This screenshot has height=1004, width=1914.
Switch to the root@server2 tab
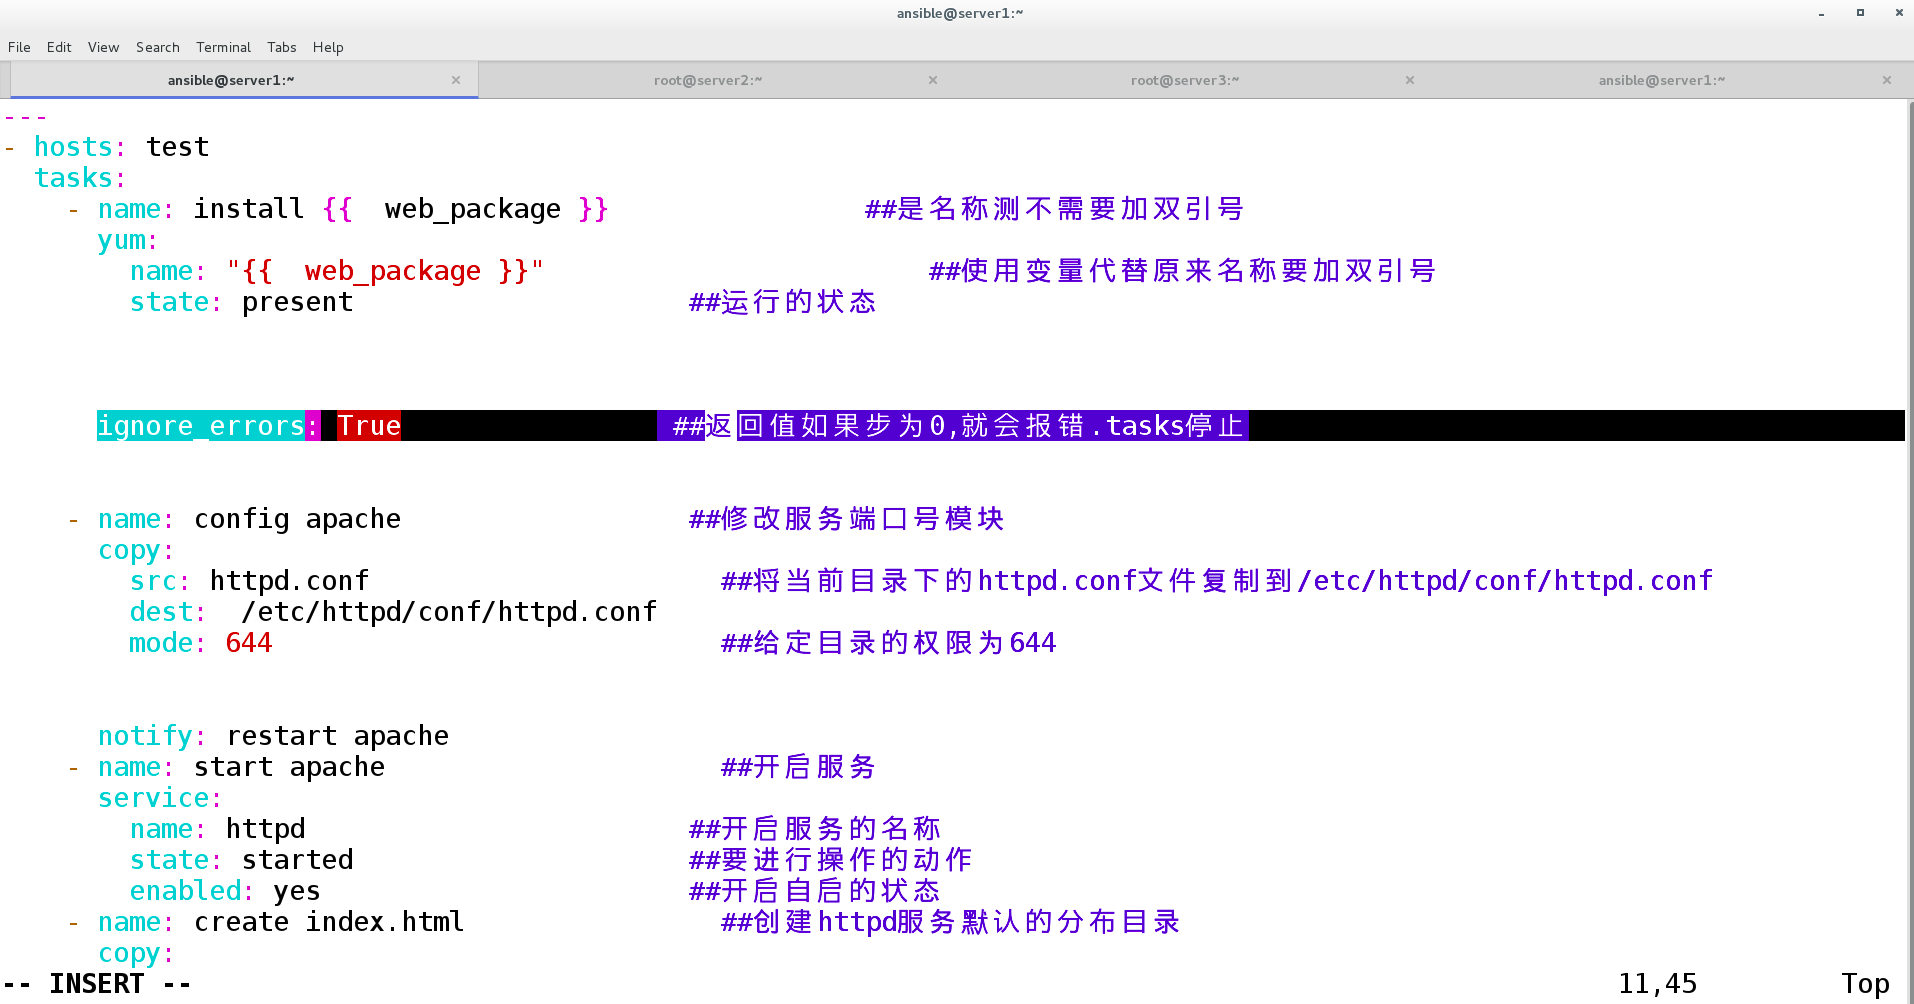click(x=708, y=80)
